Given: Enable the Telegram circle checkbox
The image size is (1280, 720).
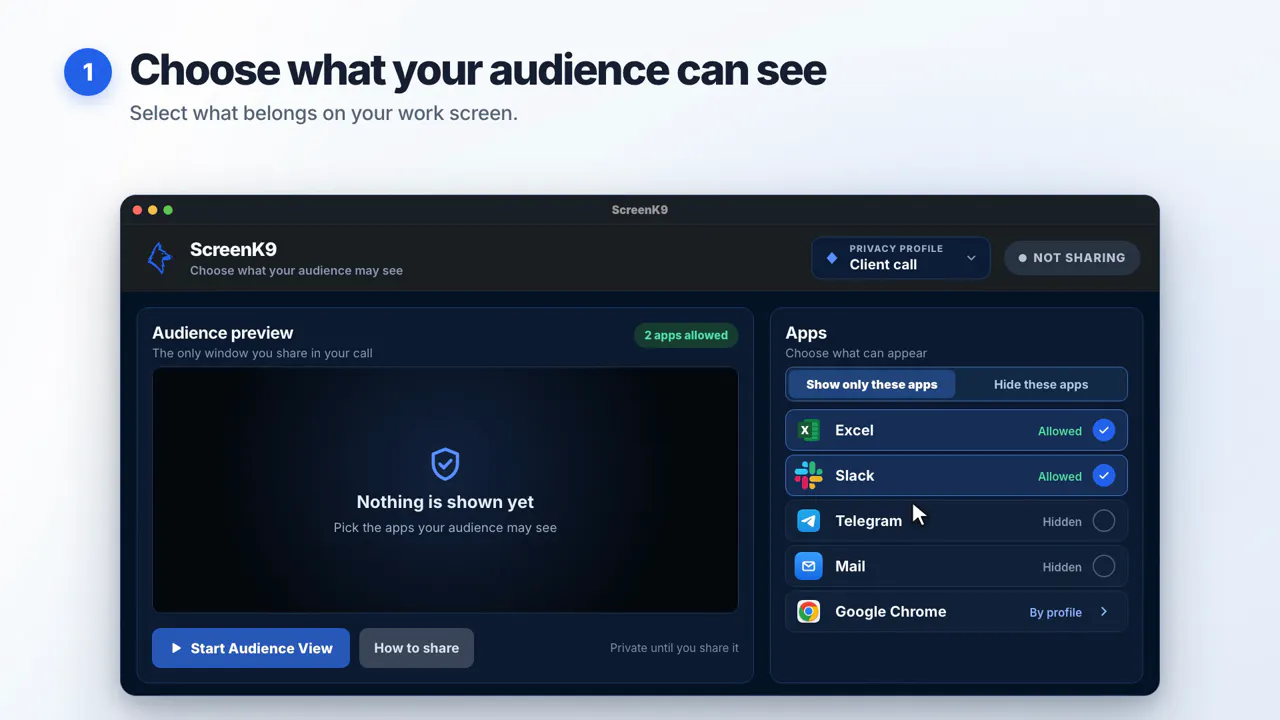Looking at the screenshot, I should (x=1104, y=521).
